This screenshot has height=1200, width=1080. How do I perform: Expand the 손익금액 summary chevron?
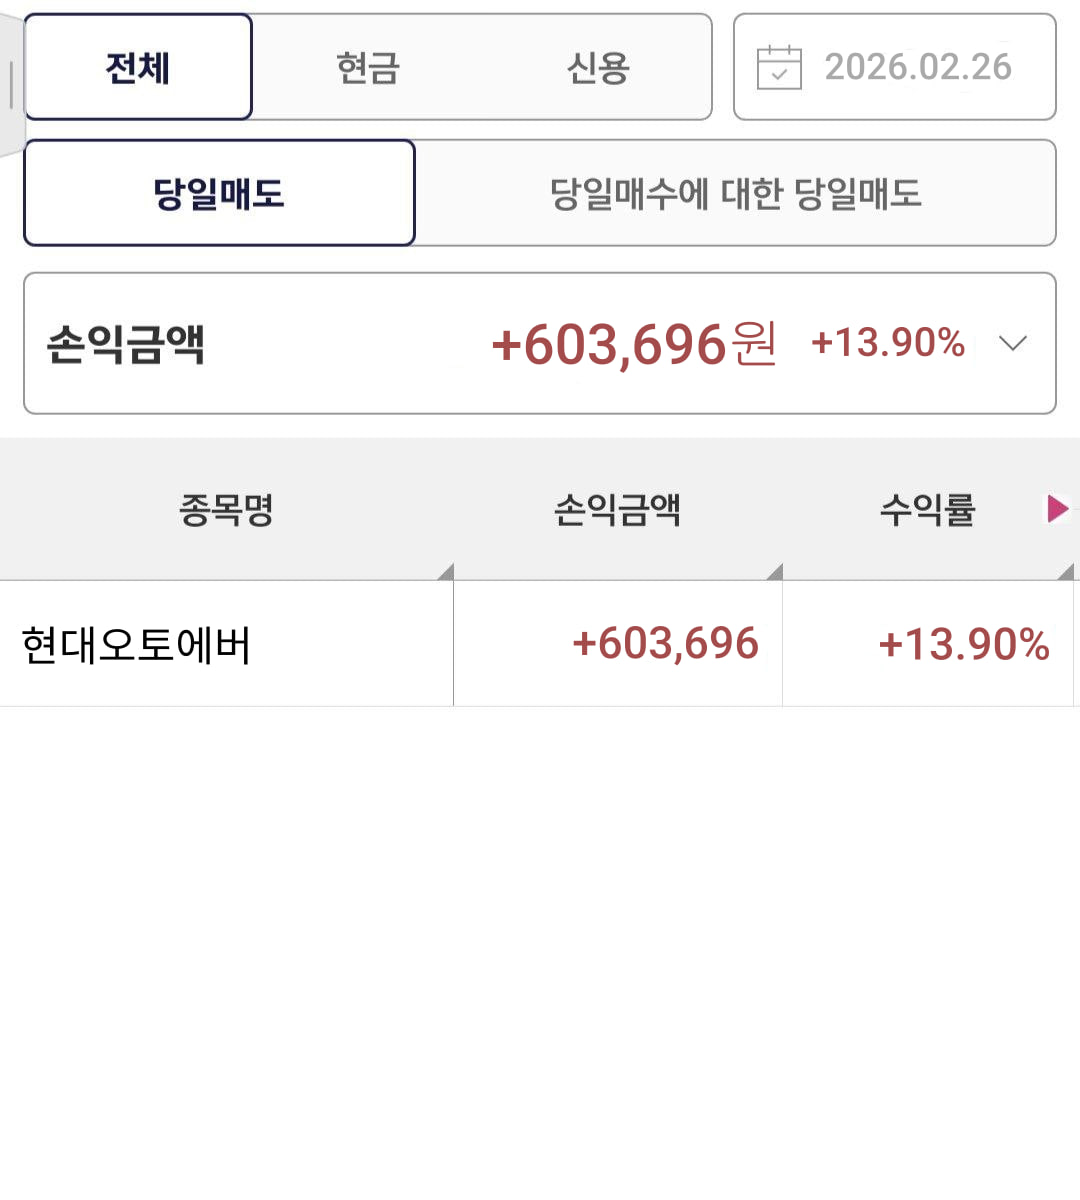tap(1013, 344)
